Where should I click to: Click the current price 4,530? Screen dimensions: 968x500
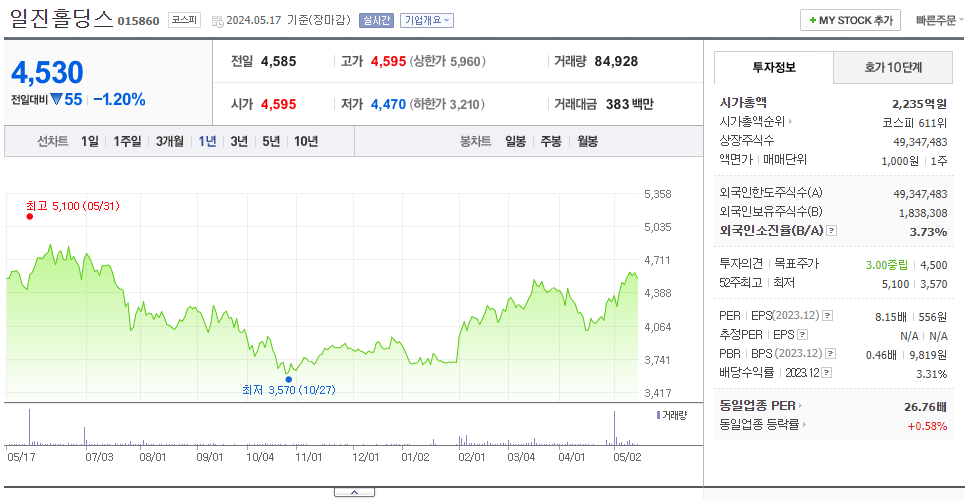point(48,72)
